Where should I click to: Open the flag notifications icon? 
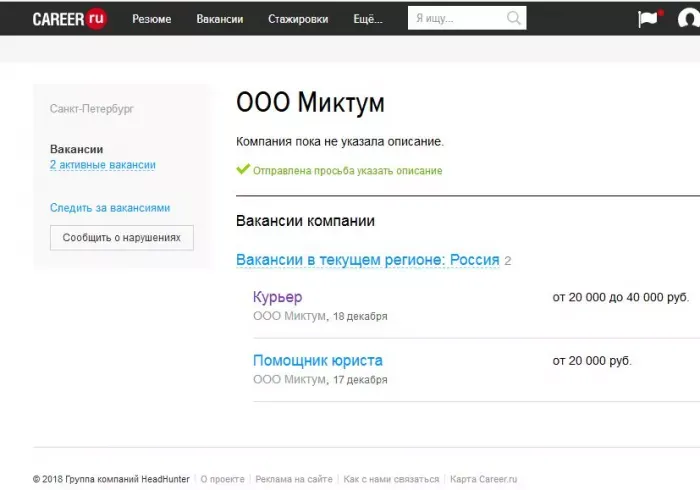648,19
